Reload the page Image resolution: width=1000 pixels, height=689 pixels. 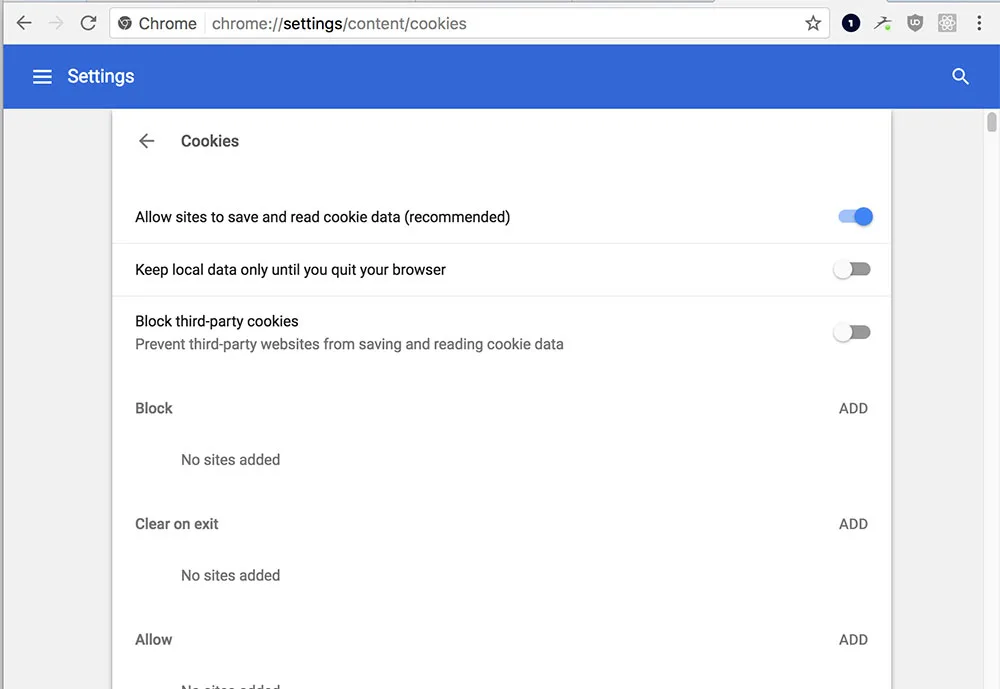88,24
